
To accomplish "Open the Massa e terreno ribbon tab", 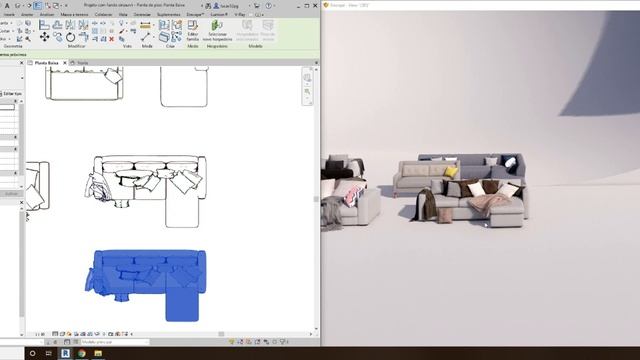I will point(74,15).
